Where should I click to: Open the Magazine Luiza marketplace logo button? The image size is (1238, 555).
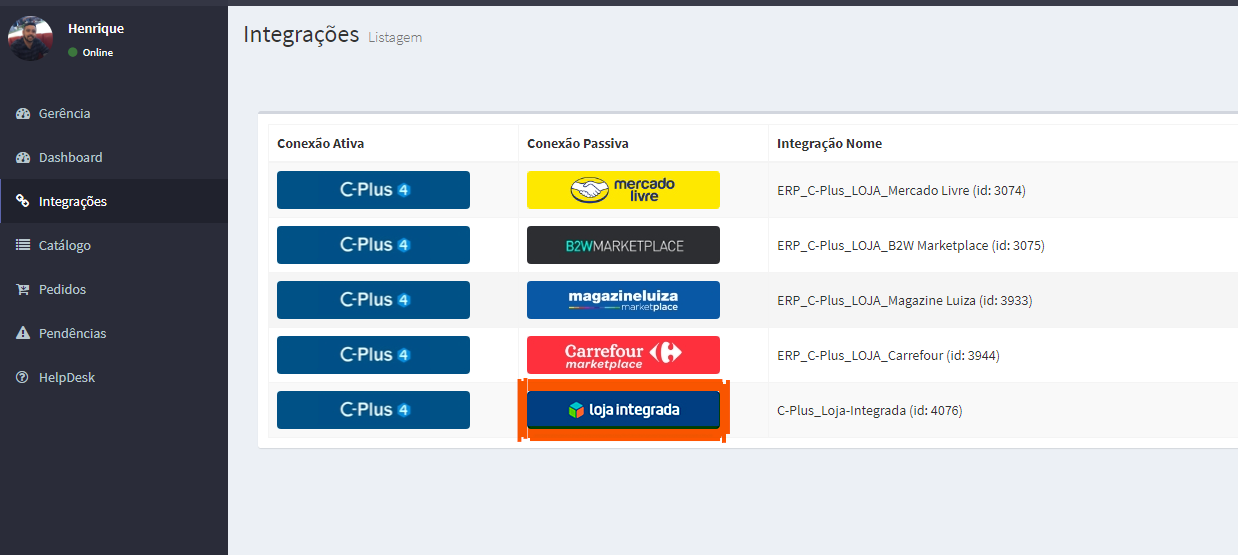[623, 300]
